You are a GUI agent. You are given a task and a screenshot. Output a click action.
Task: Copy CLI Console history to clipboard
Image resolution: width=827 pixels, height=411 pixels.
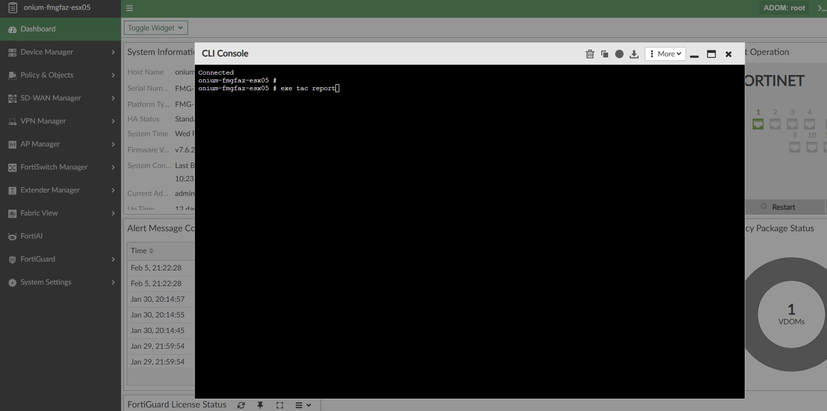(604, 54)
